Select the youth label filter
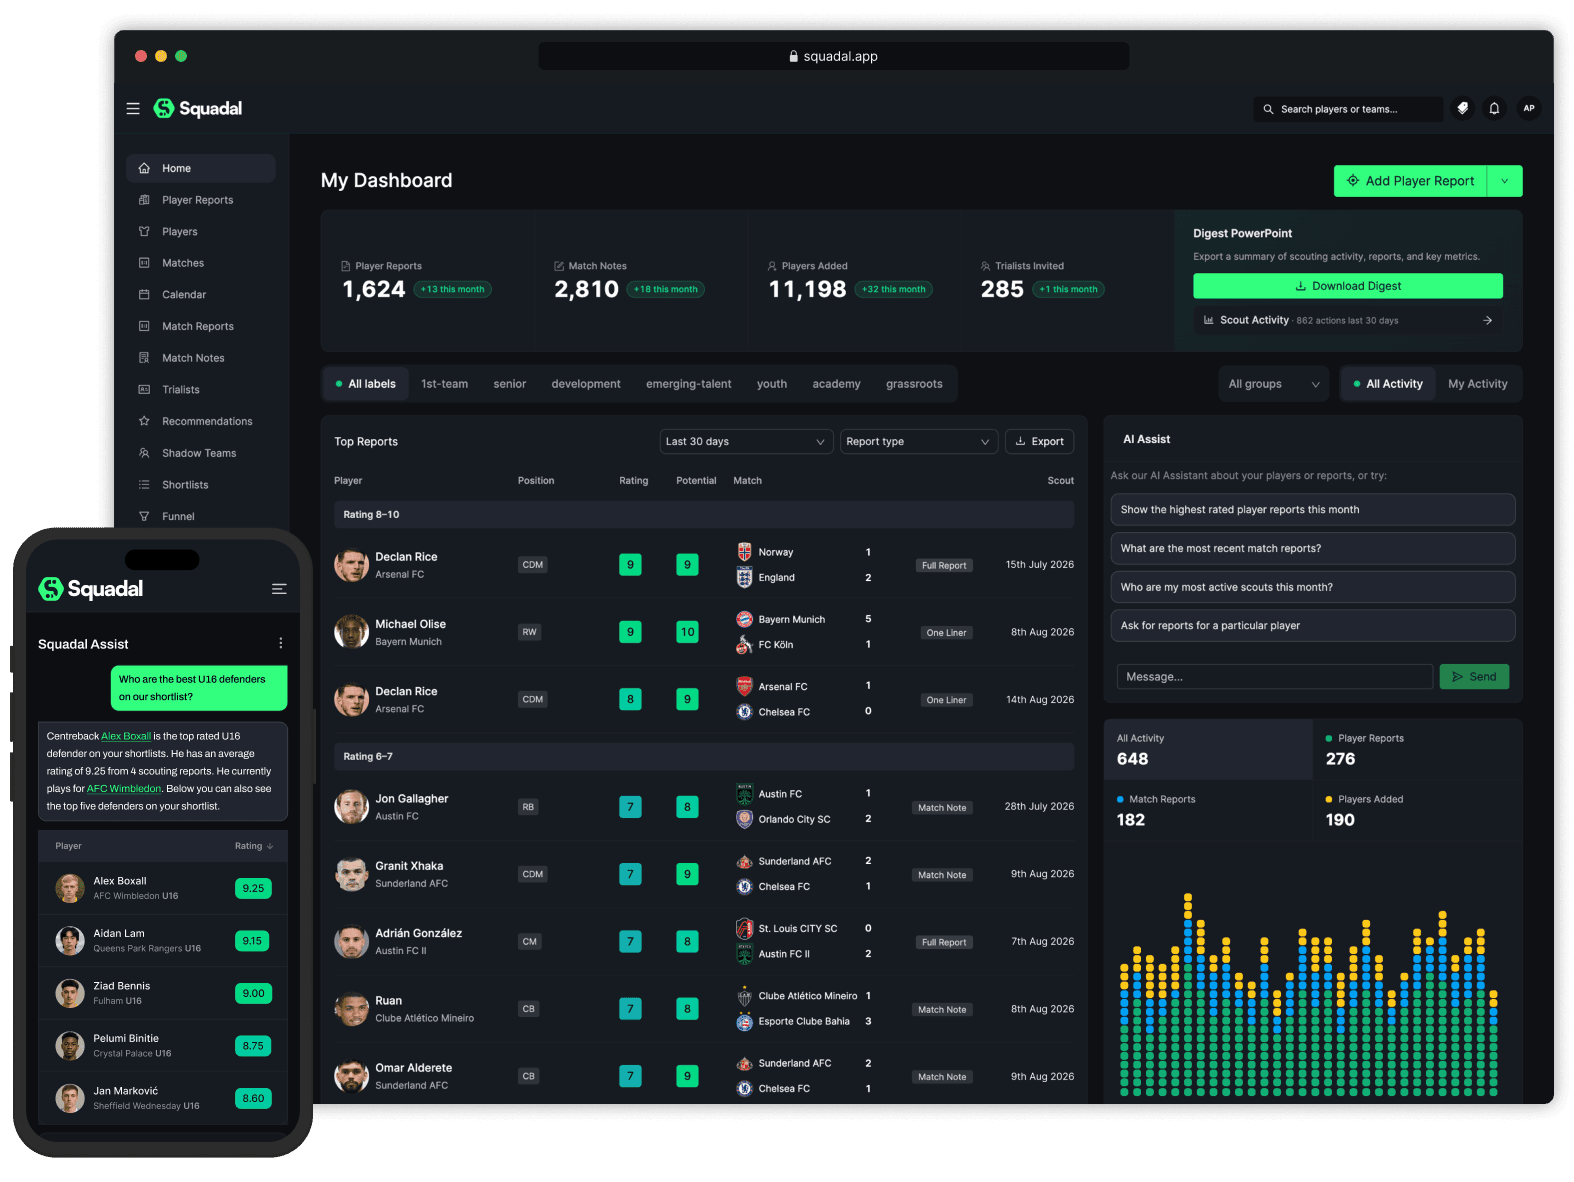The height and width of the screenshot is (1182, 1574). [771, 384]
